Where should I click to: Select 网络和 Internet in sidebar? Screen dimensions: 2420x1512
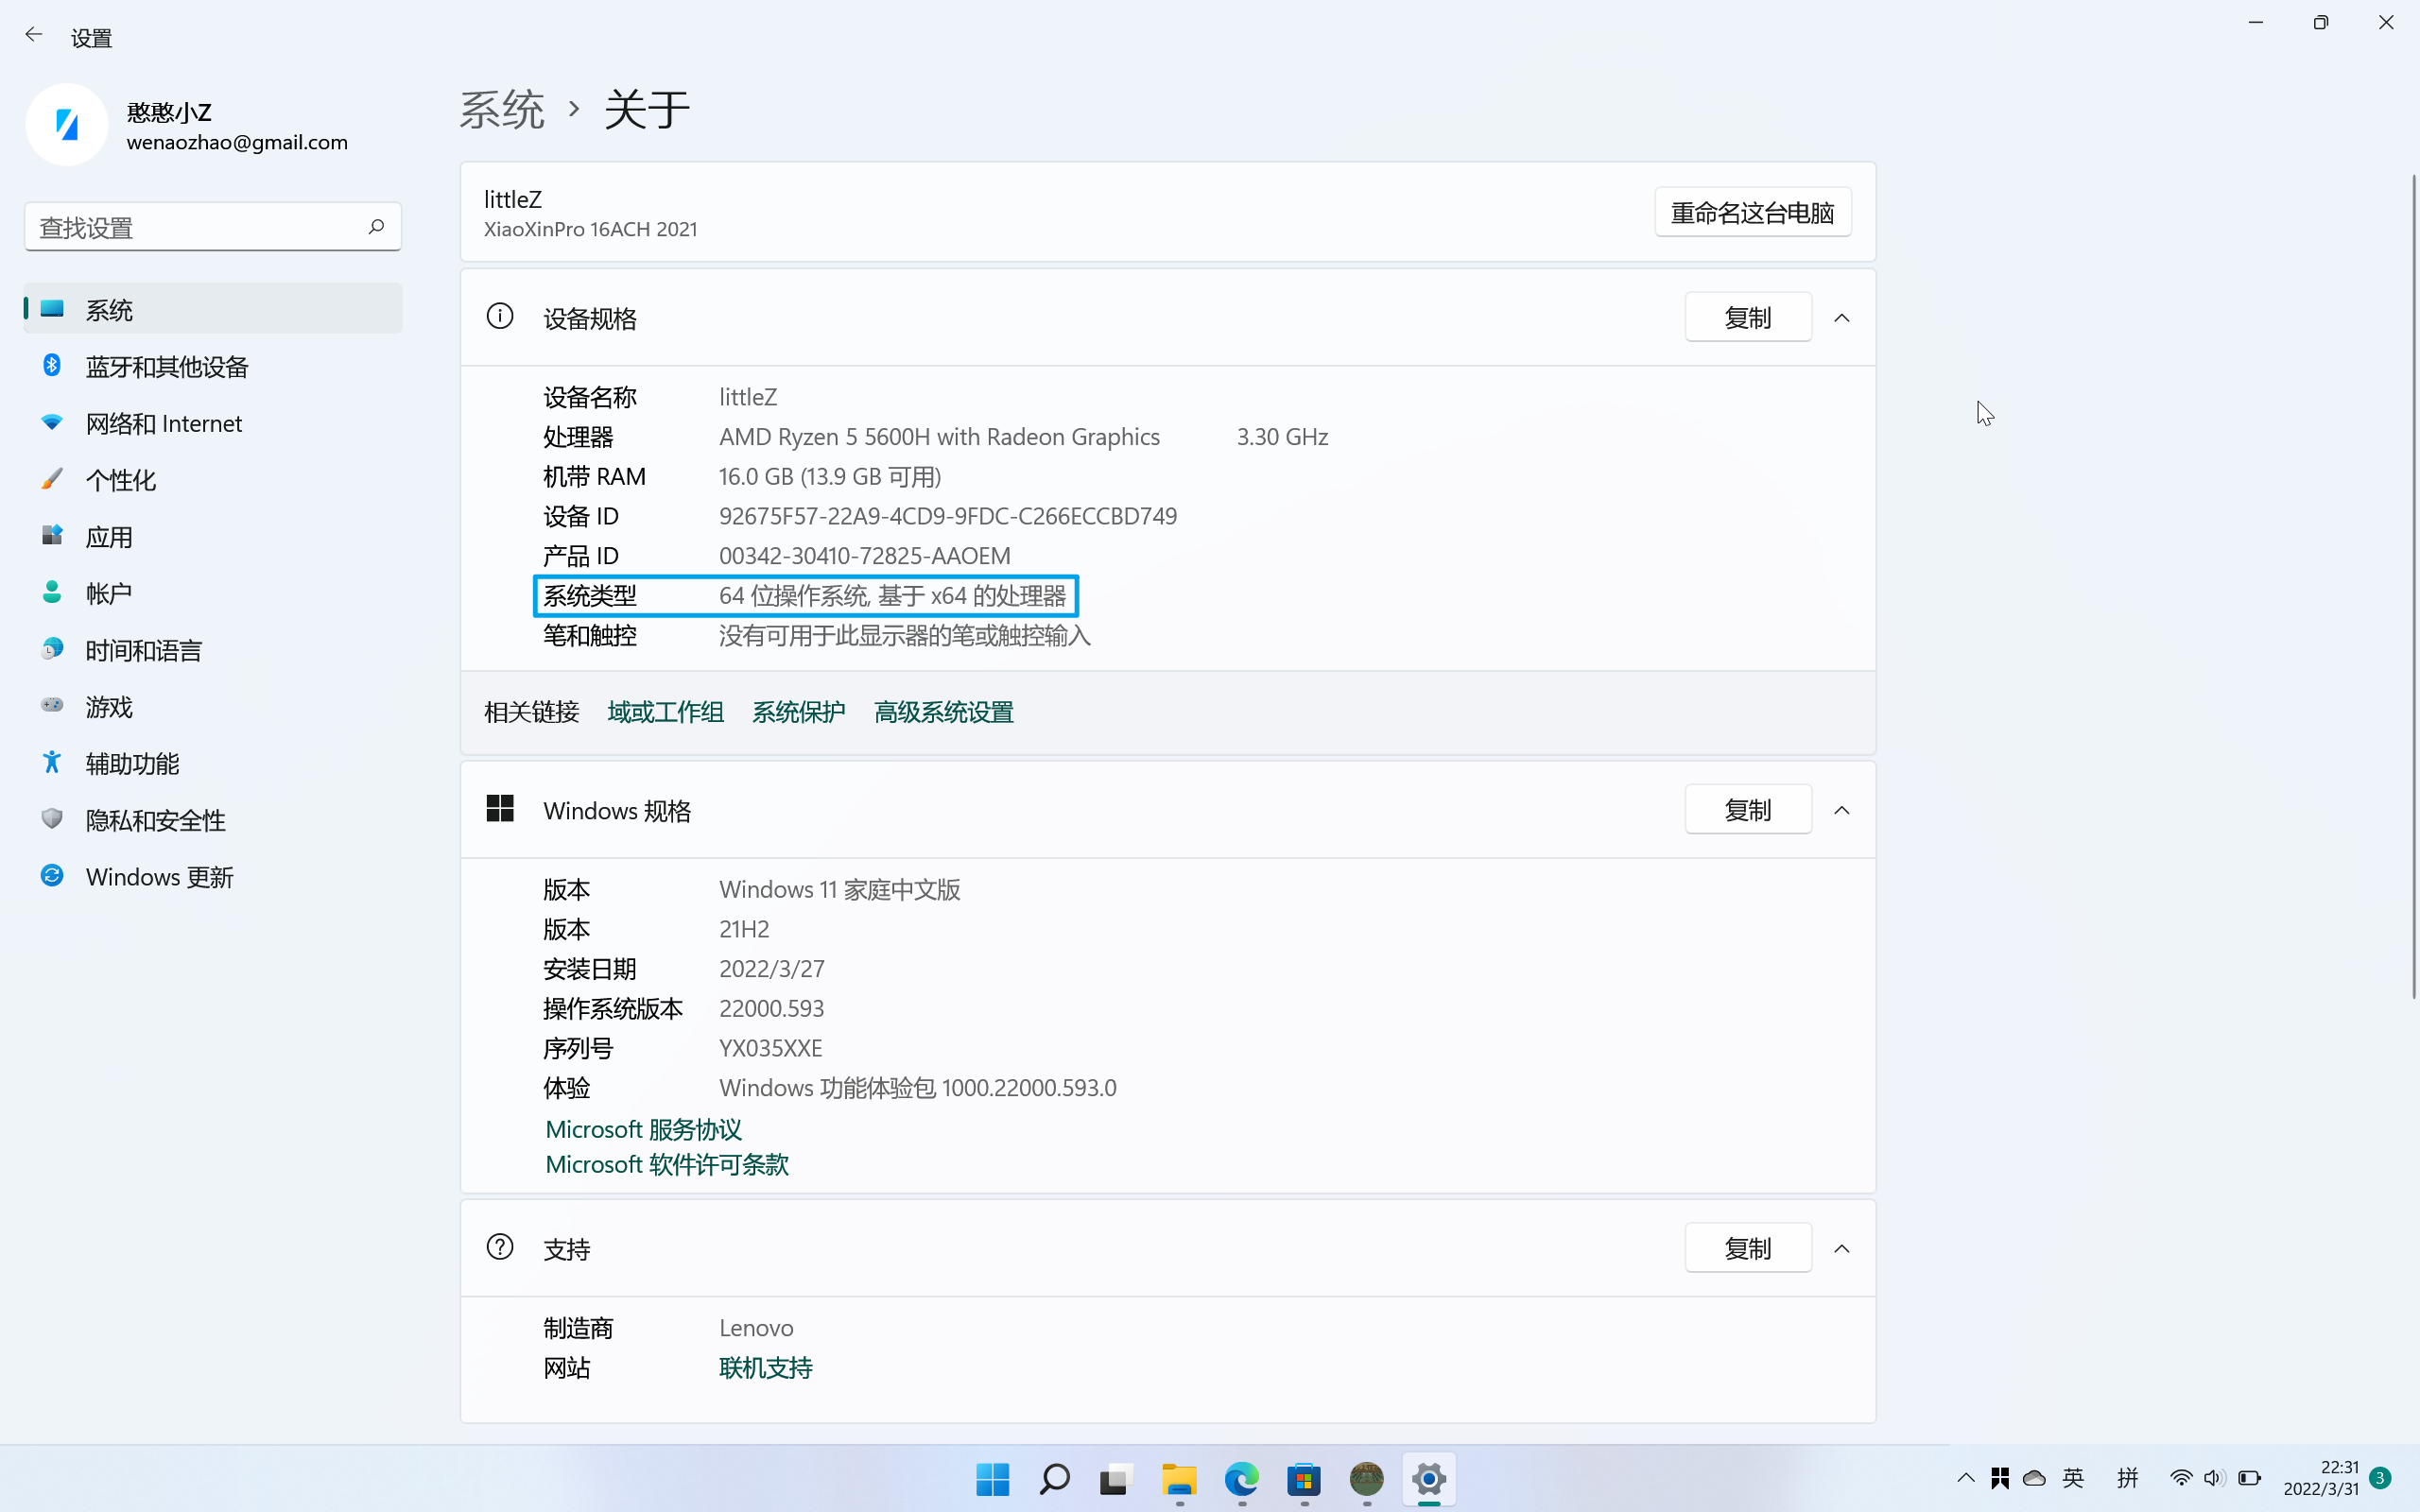(163, 424)
